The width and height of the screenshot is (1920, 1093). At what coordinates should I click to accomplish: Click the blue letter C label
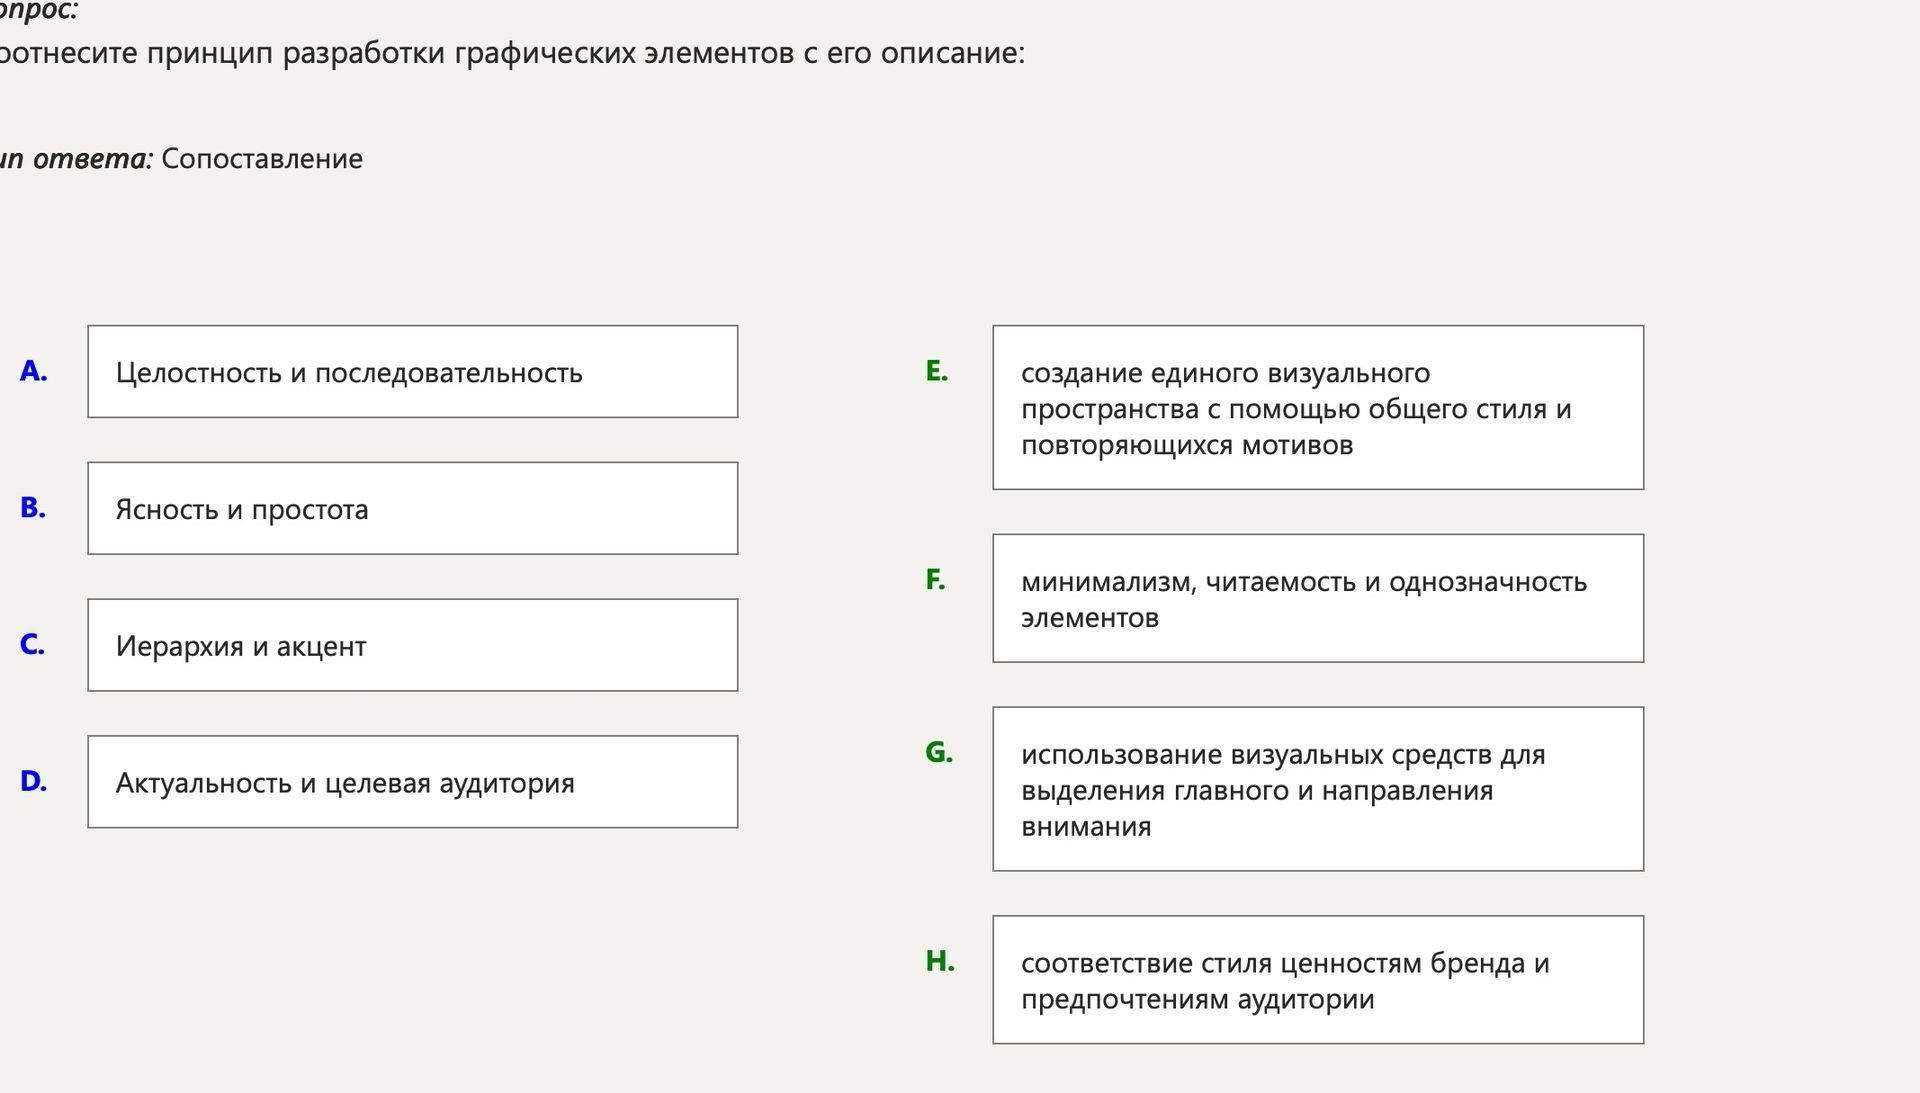click(32, 645)
